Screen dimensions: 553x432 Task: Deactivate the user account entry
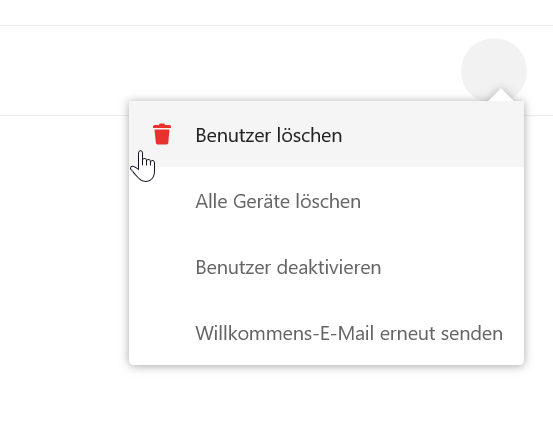click(x=326, y=266)
